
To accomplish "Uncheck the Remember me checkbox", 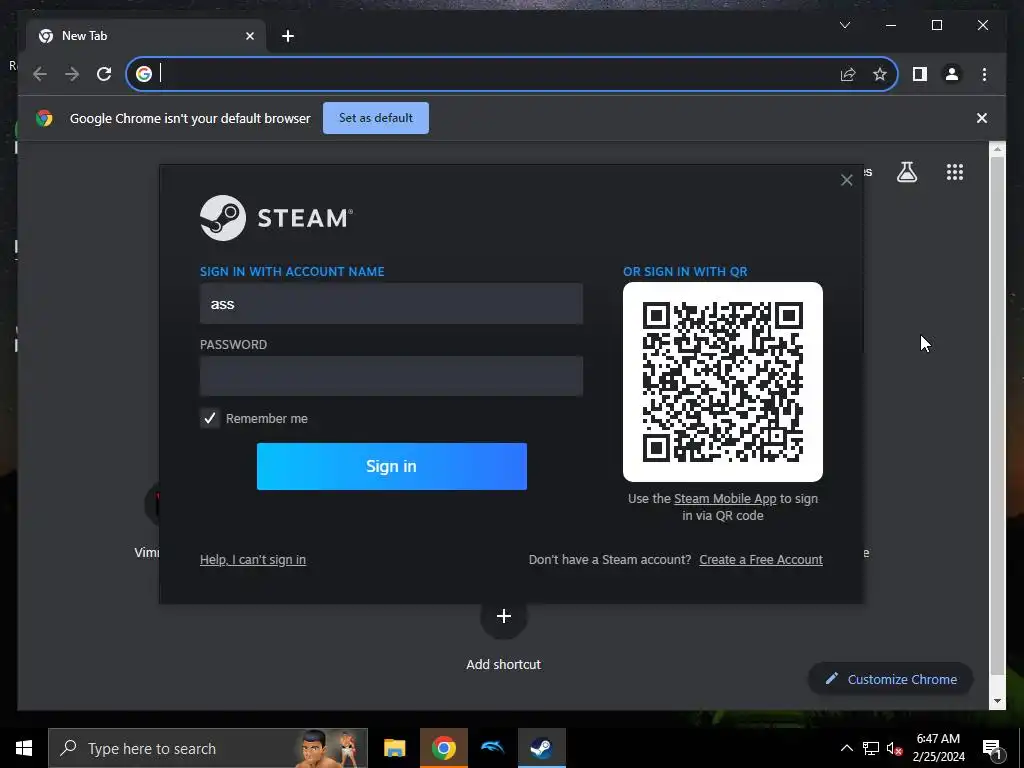I will point(210,419).
